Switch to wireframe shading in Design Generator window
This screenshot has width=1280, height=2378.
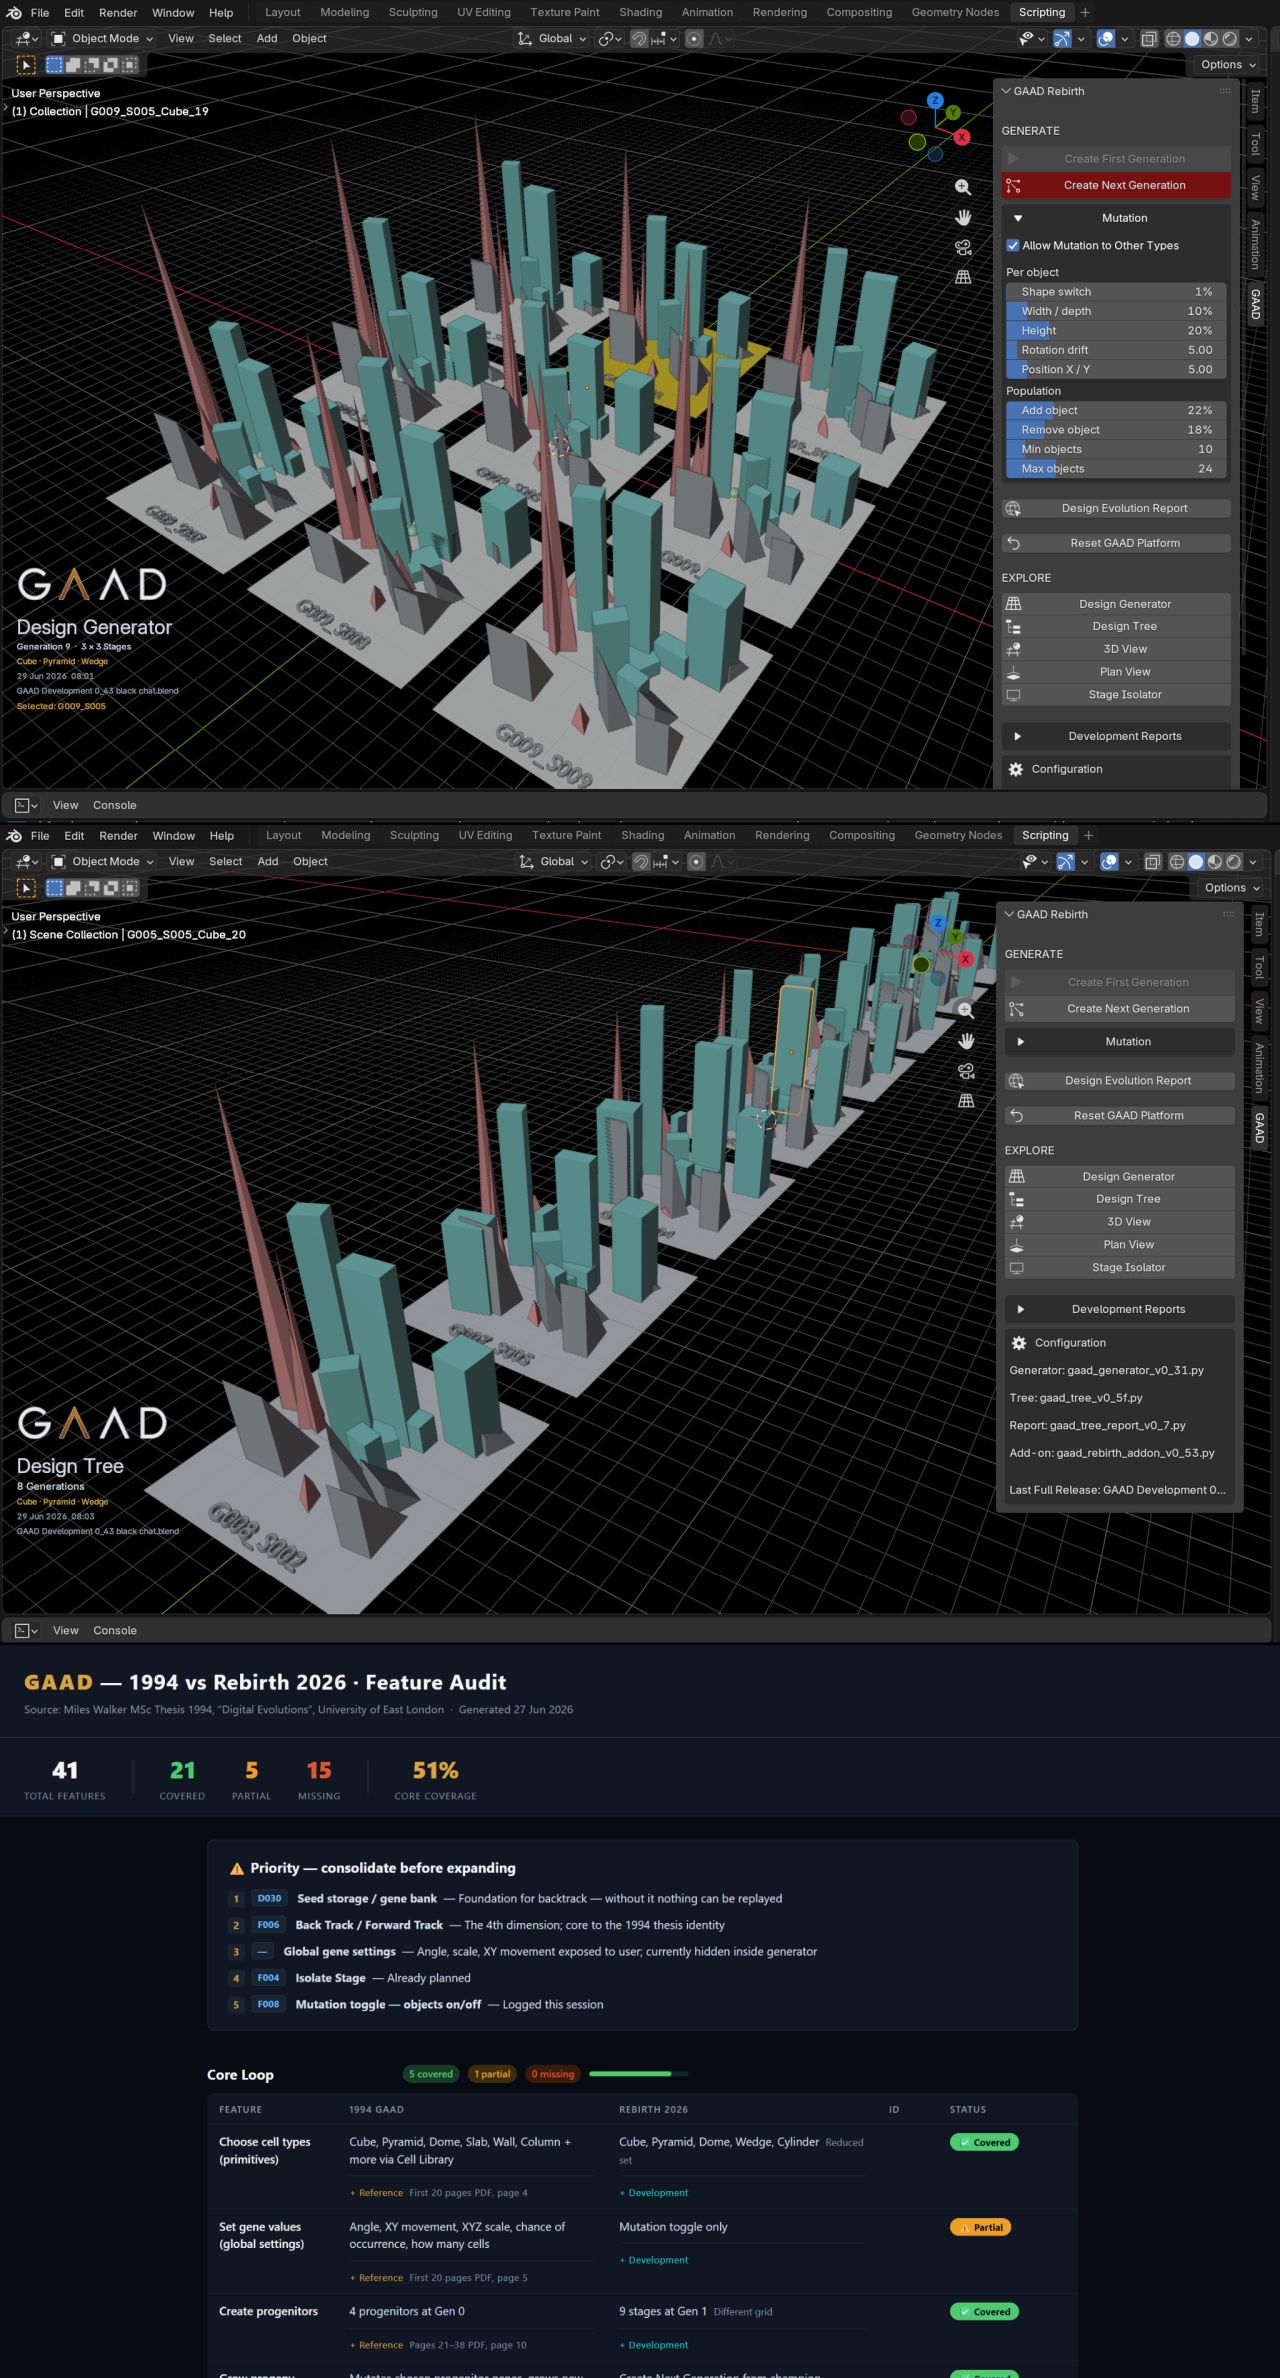1173,39
